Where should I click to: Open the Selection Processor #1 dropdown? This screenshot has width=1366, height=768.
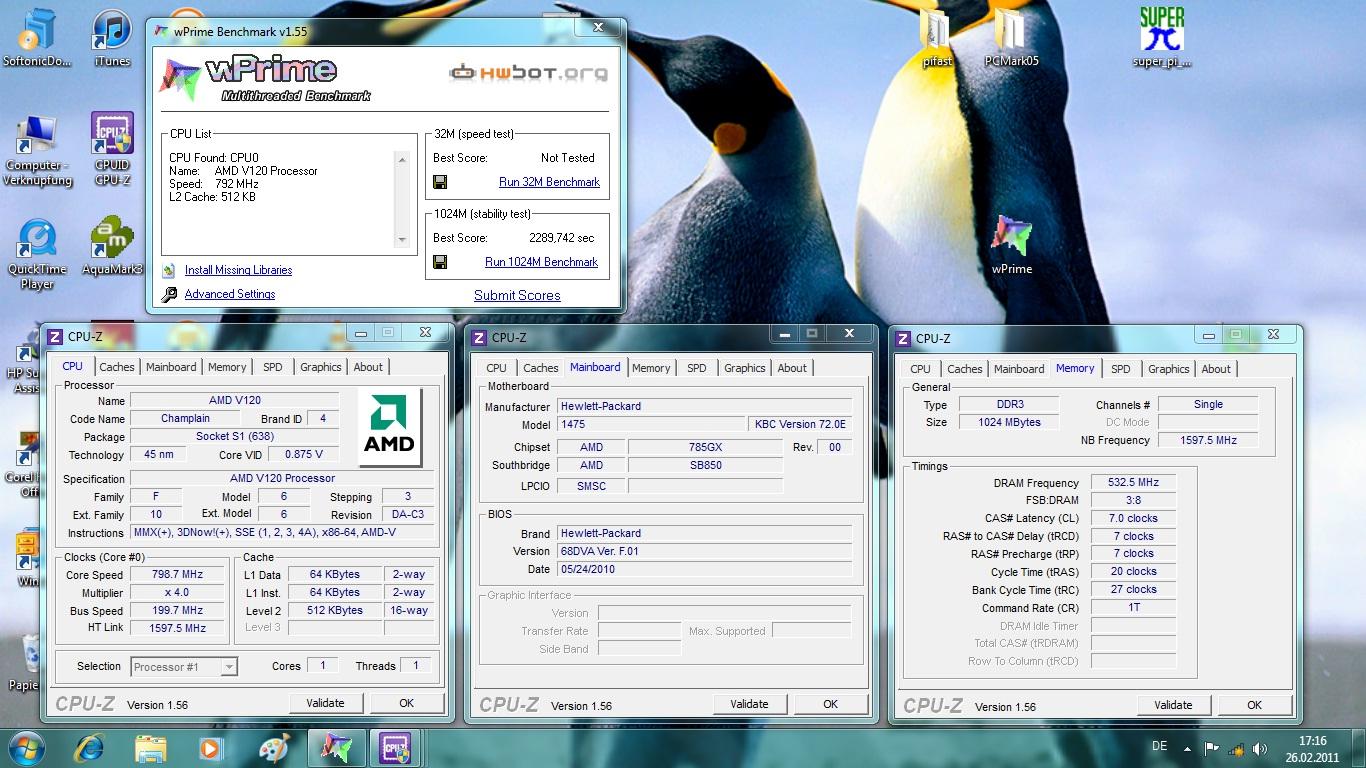click(183, 666)
